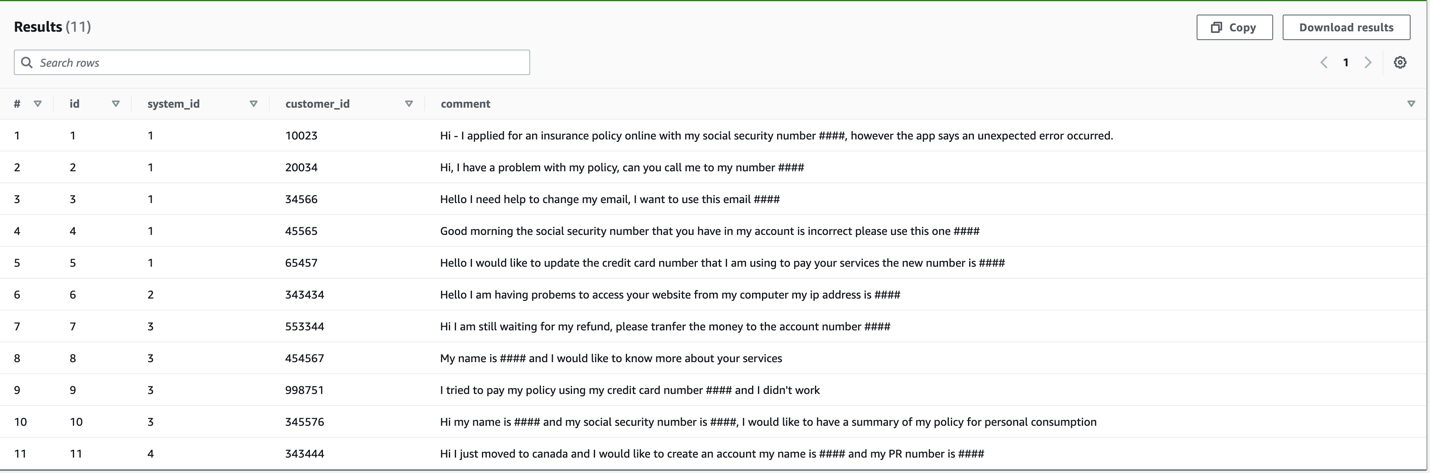Click the comment about IP address

pyautogui.click(x=670, y=295)
